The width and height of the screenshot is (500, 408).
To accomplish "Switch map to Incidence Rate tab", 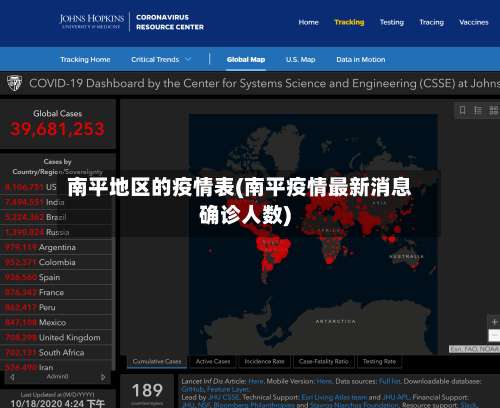I will point(264,362).
